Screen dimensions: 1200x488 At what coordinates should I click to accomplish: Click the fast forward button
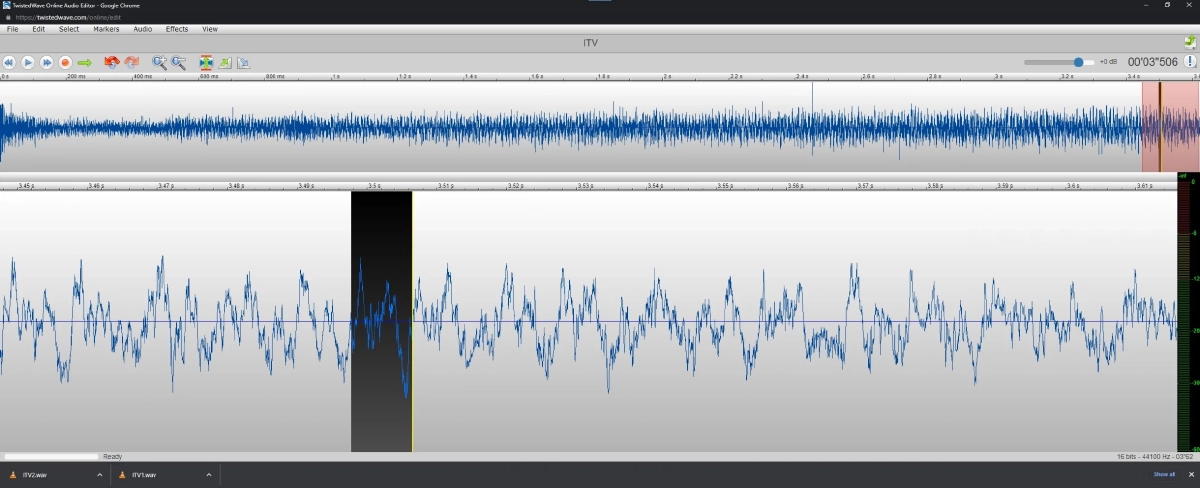point(46,62)
